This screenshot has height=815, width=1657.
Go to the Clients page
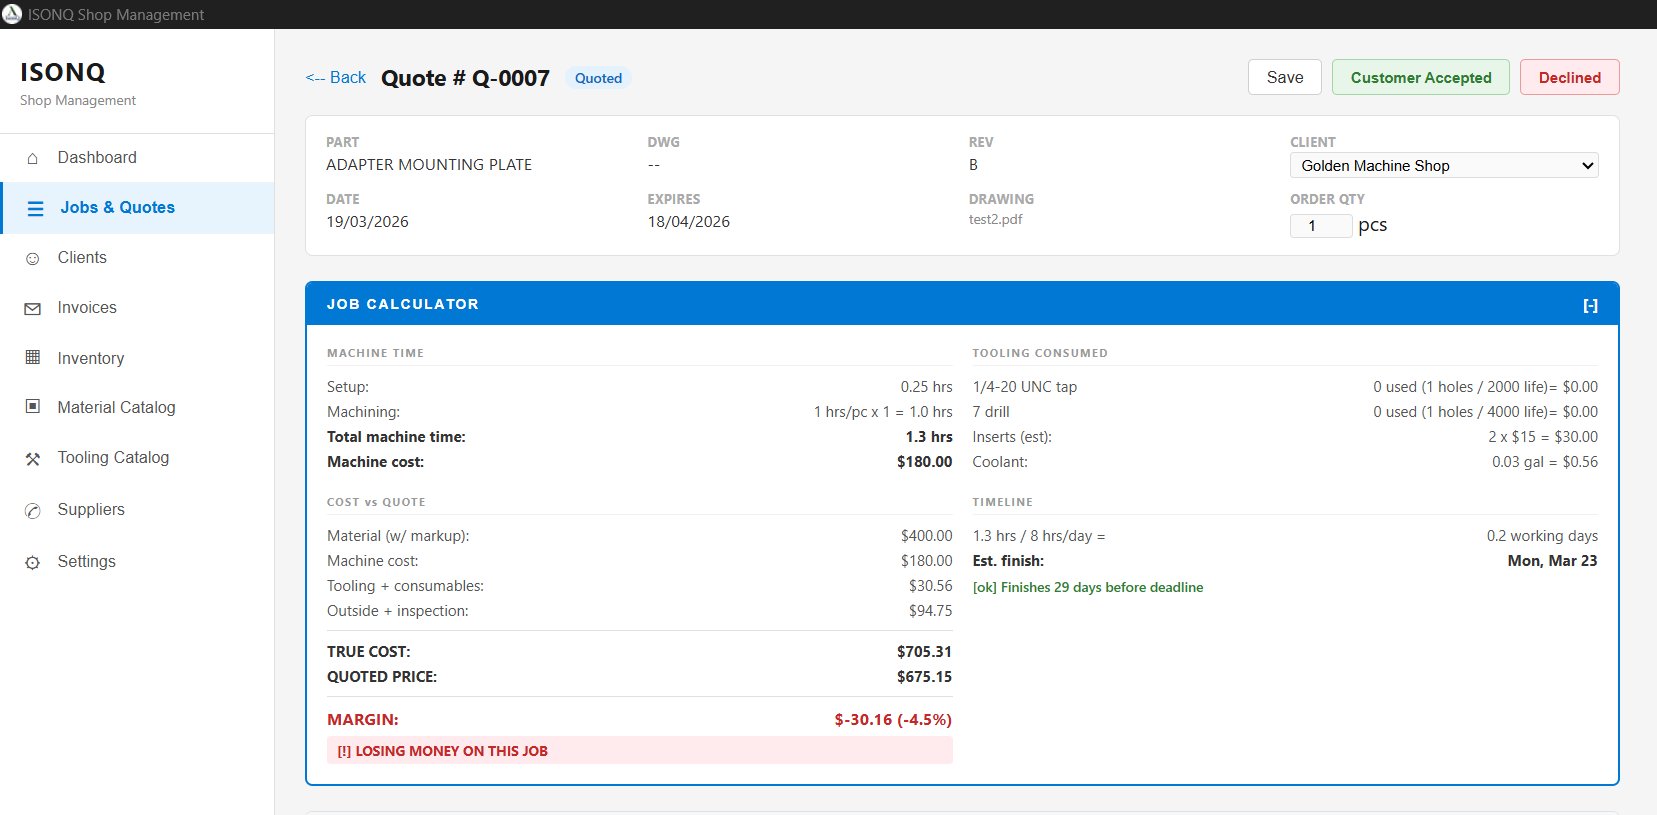pos(137,258)
